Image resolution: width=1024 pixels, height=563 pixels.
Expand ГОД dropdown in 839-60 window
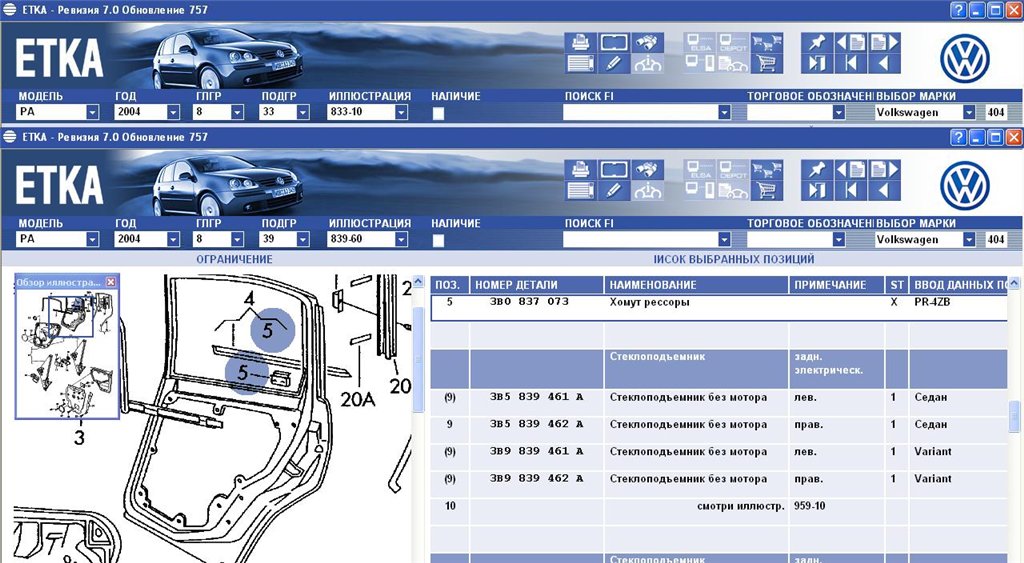[x=173, y=240]
